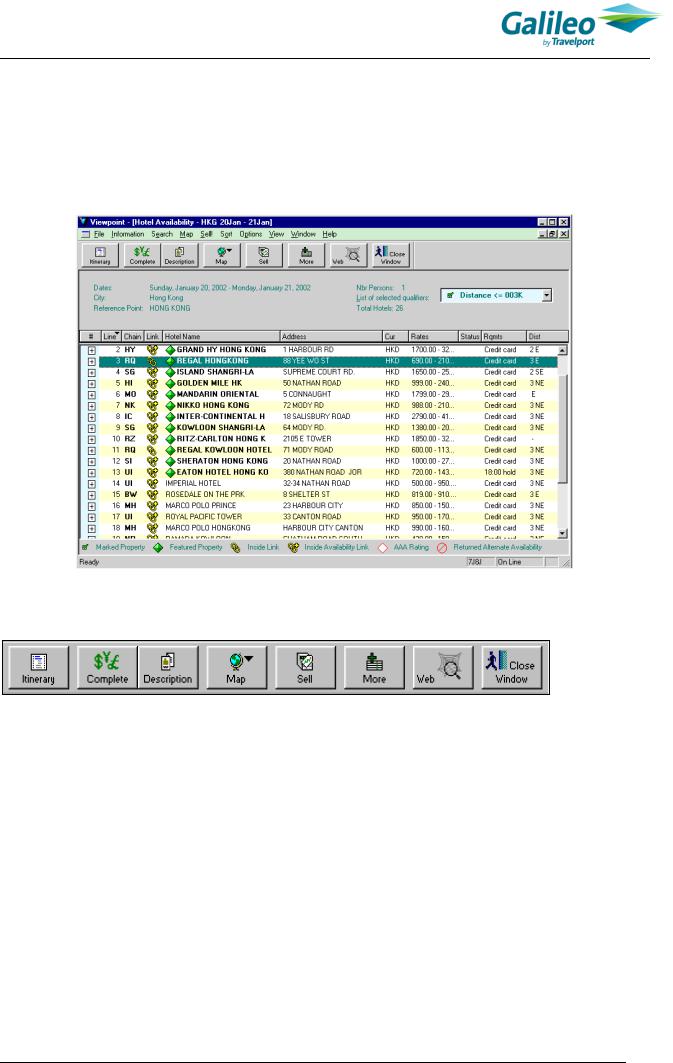Image resolution: width=673 pixels, height=1063 pixels.
Task: Click More in the enlarged toolbar strip
Action: (374, 667)
